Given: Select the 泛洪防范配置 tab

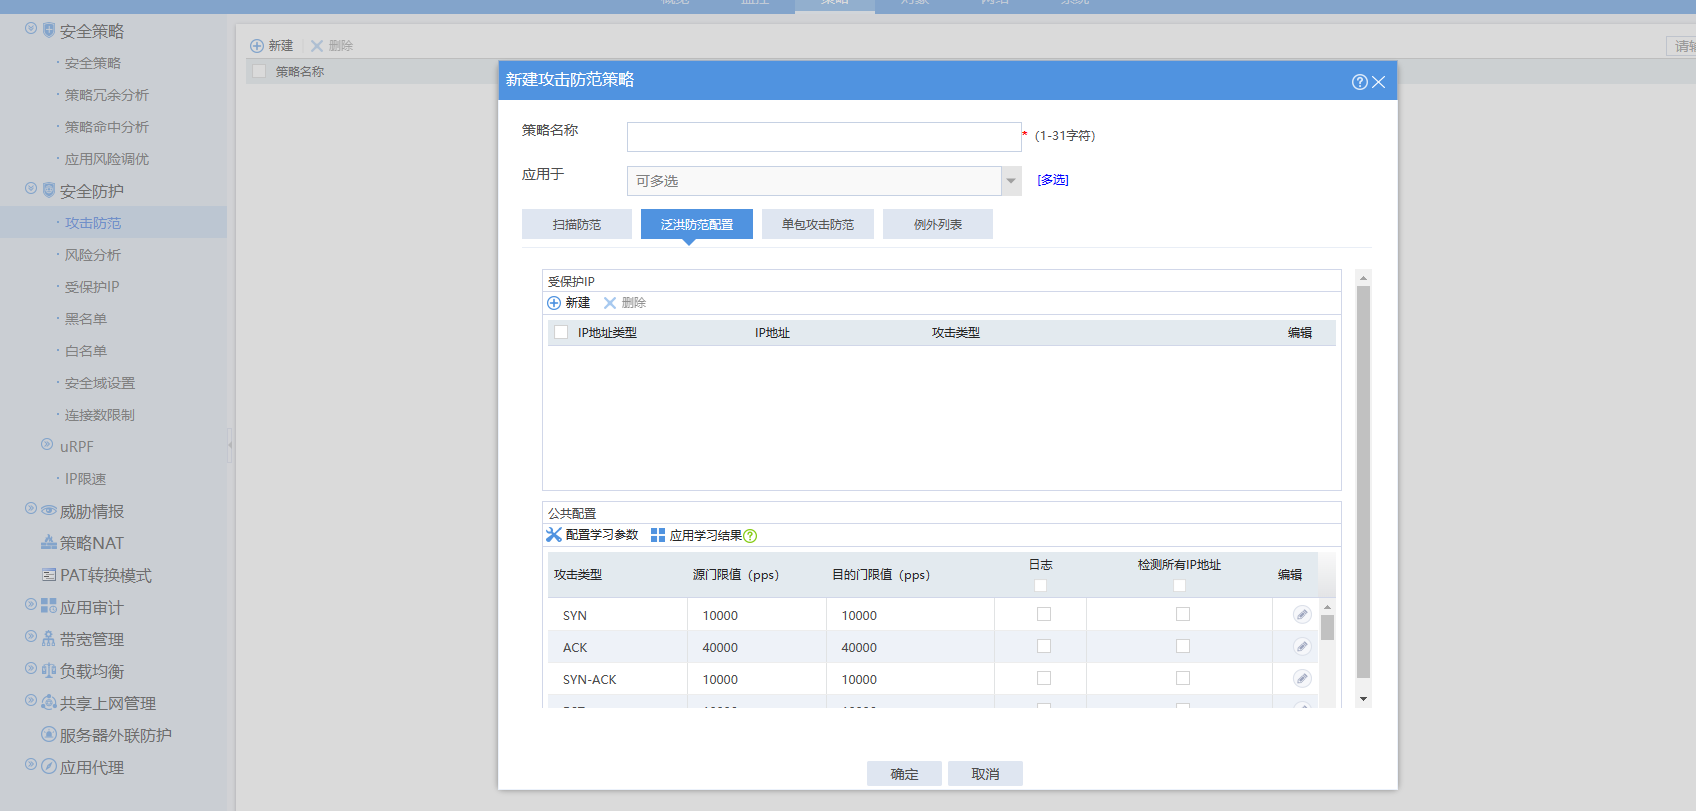Looking at the screenshot, I should [697, 224].
